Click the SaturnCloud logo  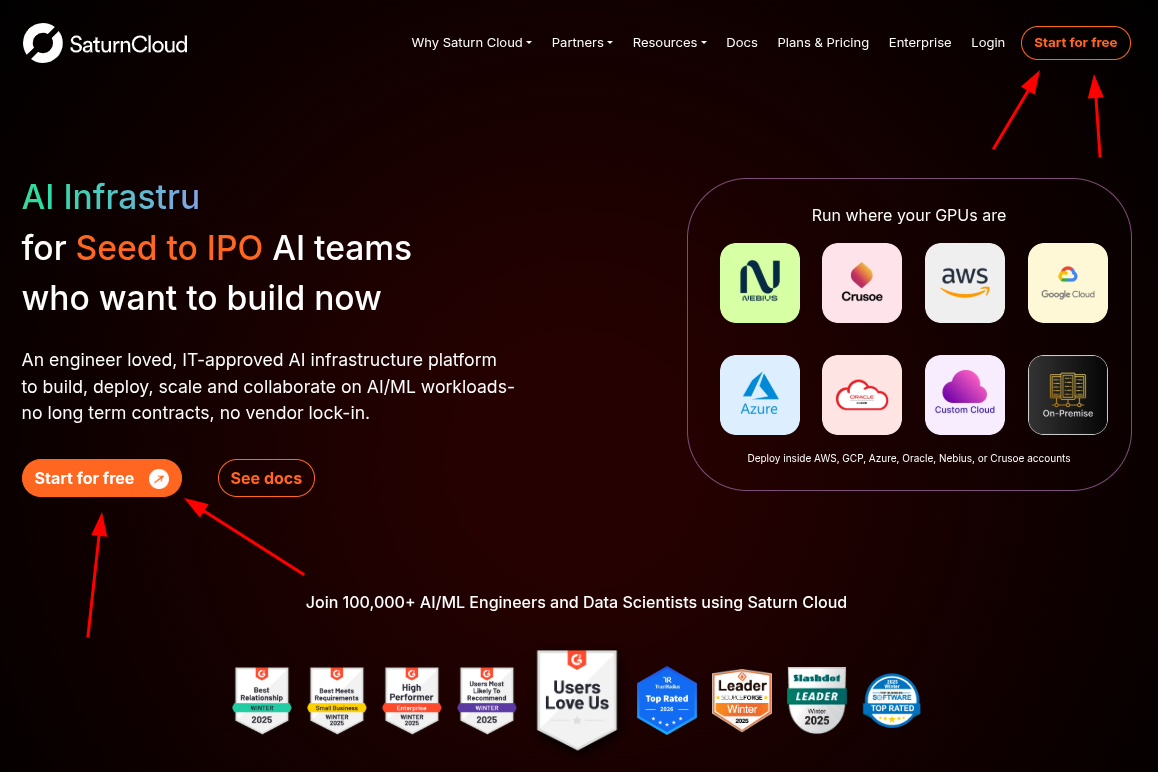point(104,42)
